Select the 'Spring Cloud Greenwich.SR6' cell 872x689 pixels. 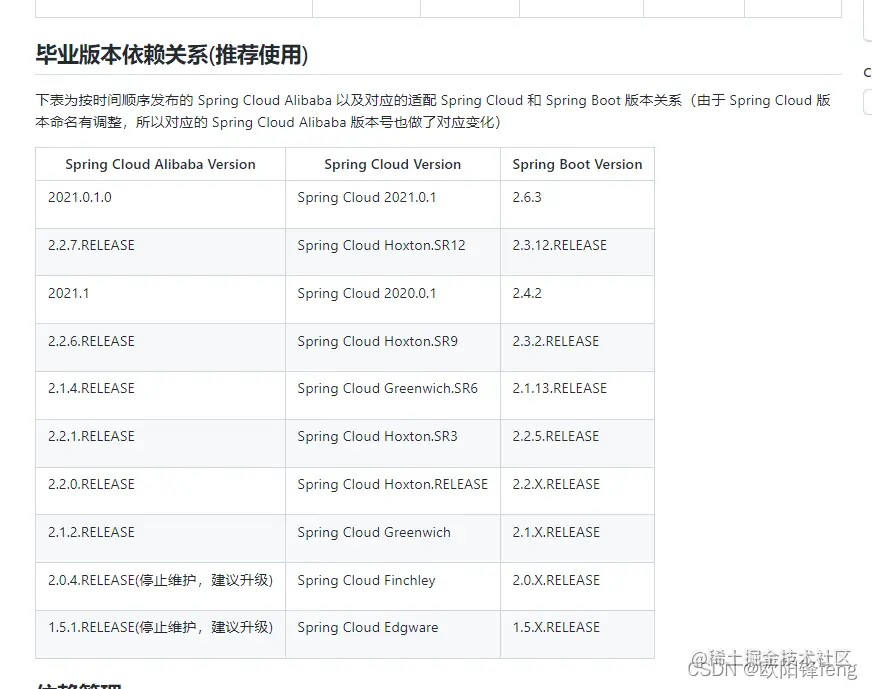[393, 395]
